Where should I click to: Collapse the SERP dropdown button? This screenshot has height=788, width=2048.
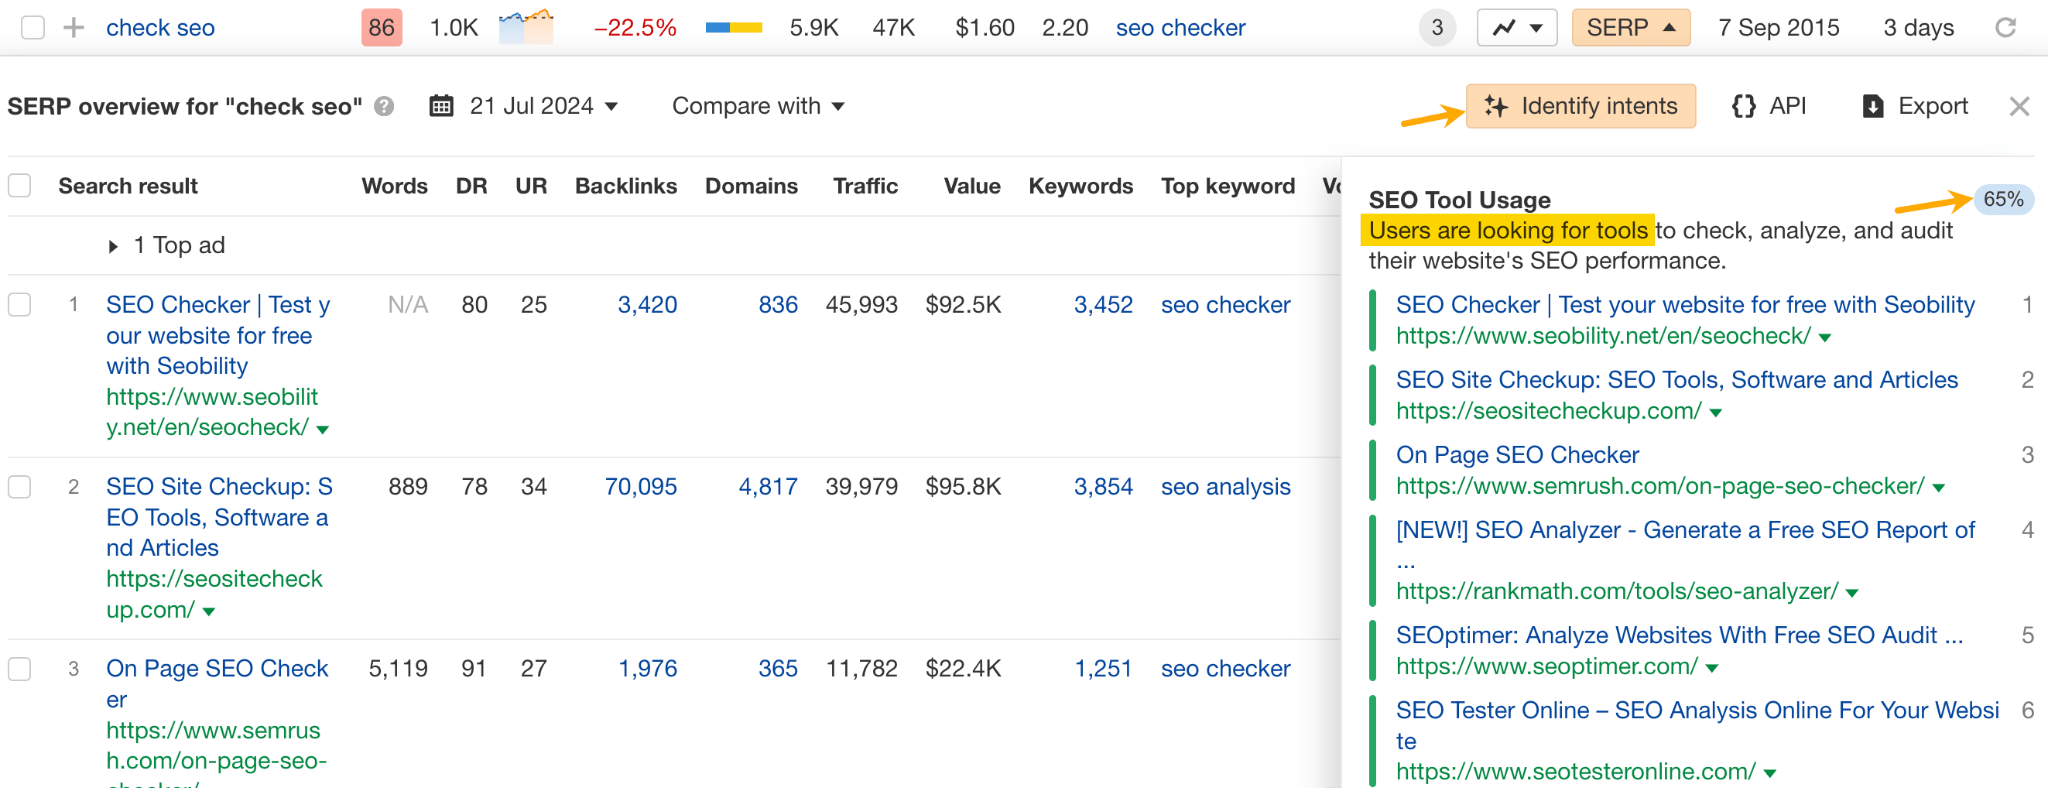(x=1630, y=28)
